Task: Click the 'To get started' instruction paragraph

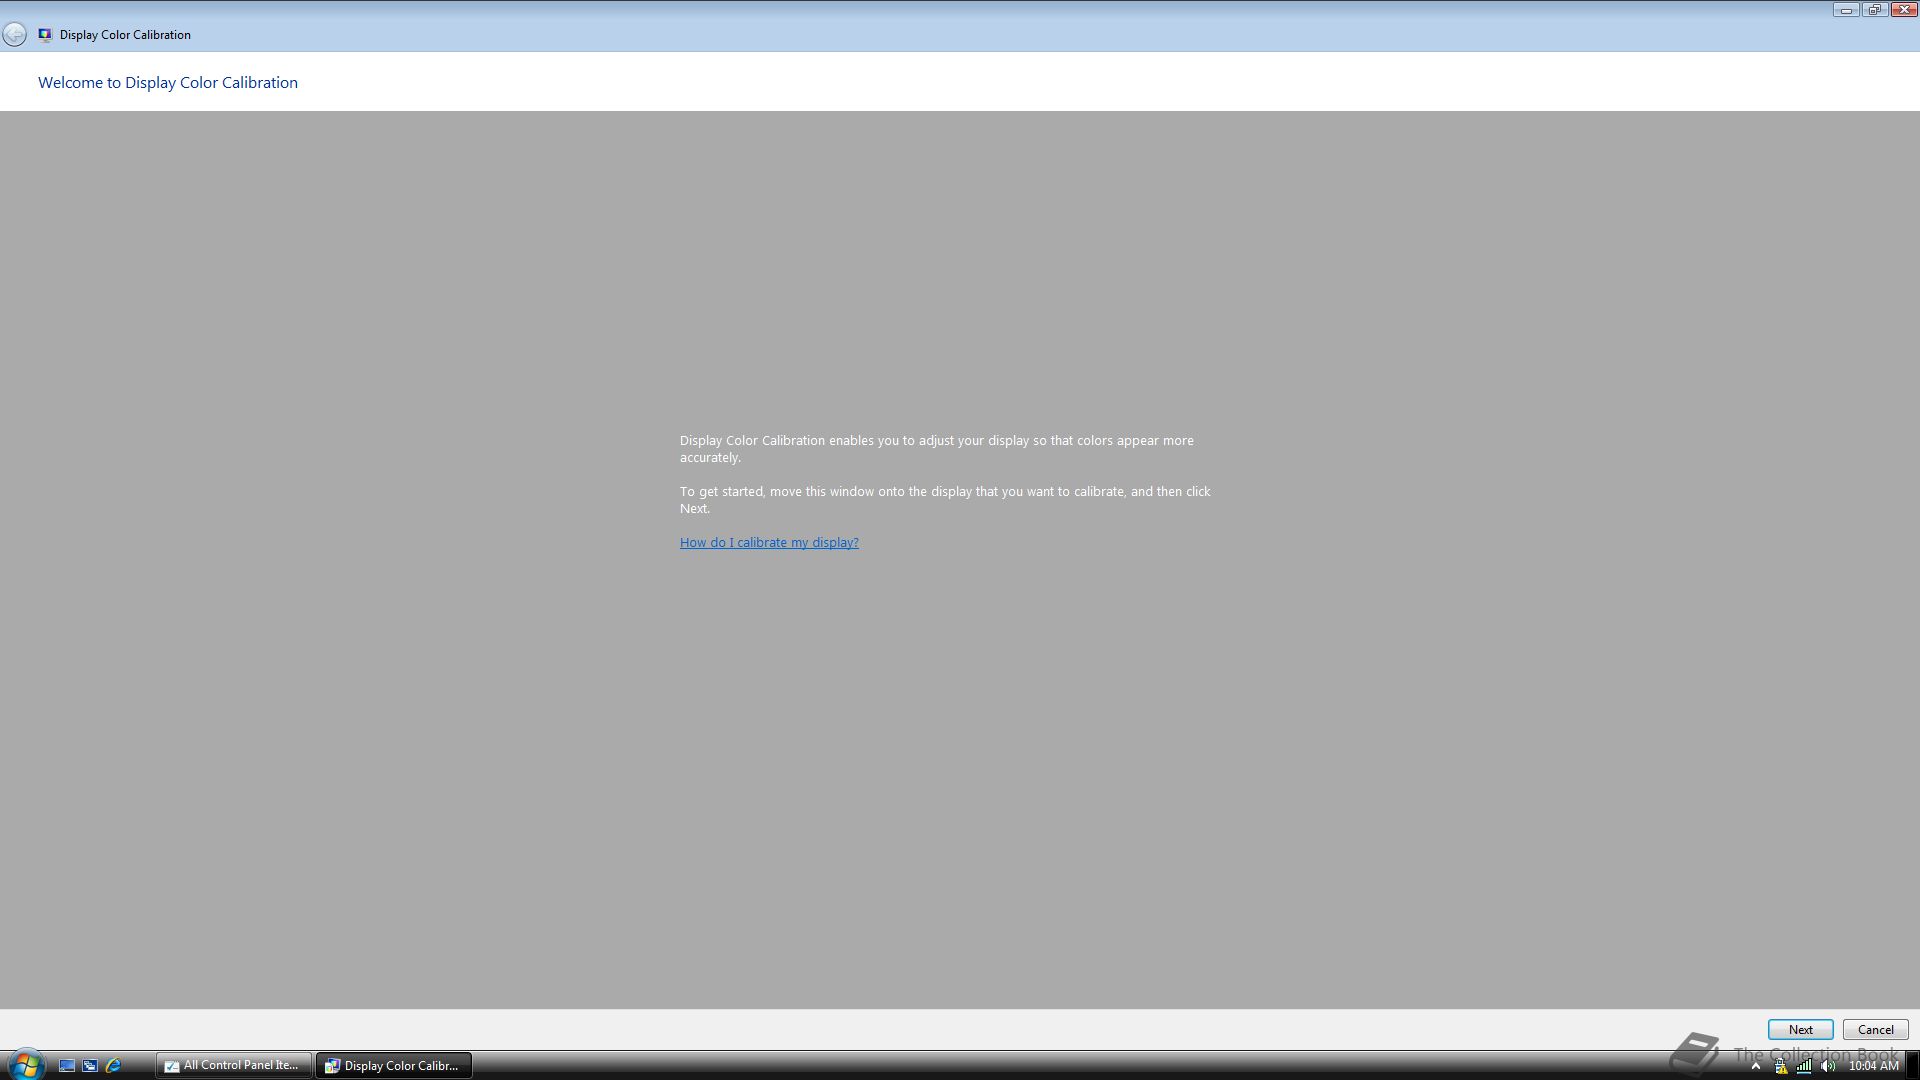Action: pos(945,500)
